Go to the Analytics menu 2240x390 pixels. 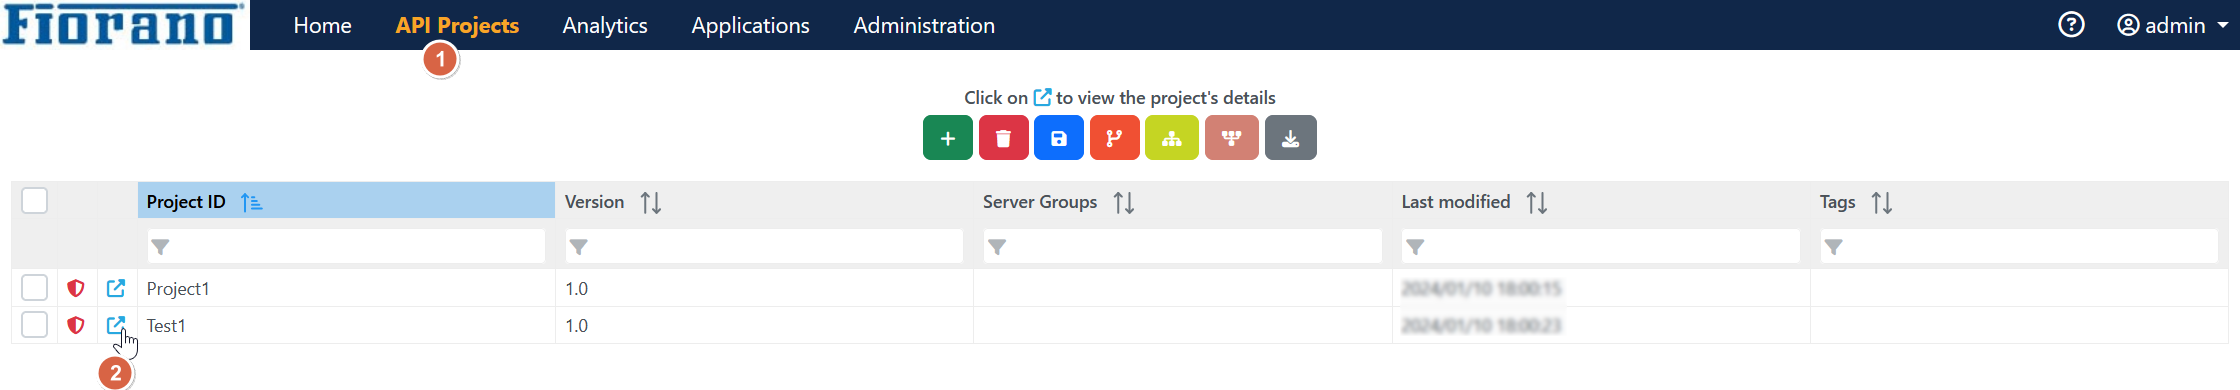(605, 25)
